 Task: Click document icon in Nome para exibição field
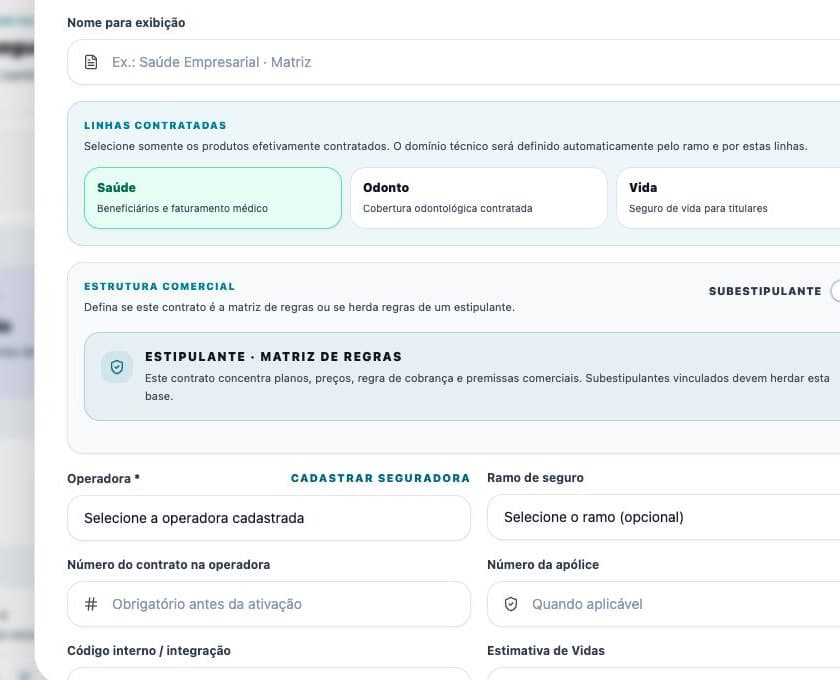pos(91,62)
